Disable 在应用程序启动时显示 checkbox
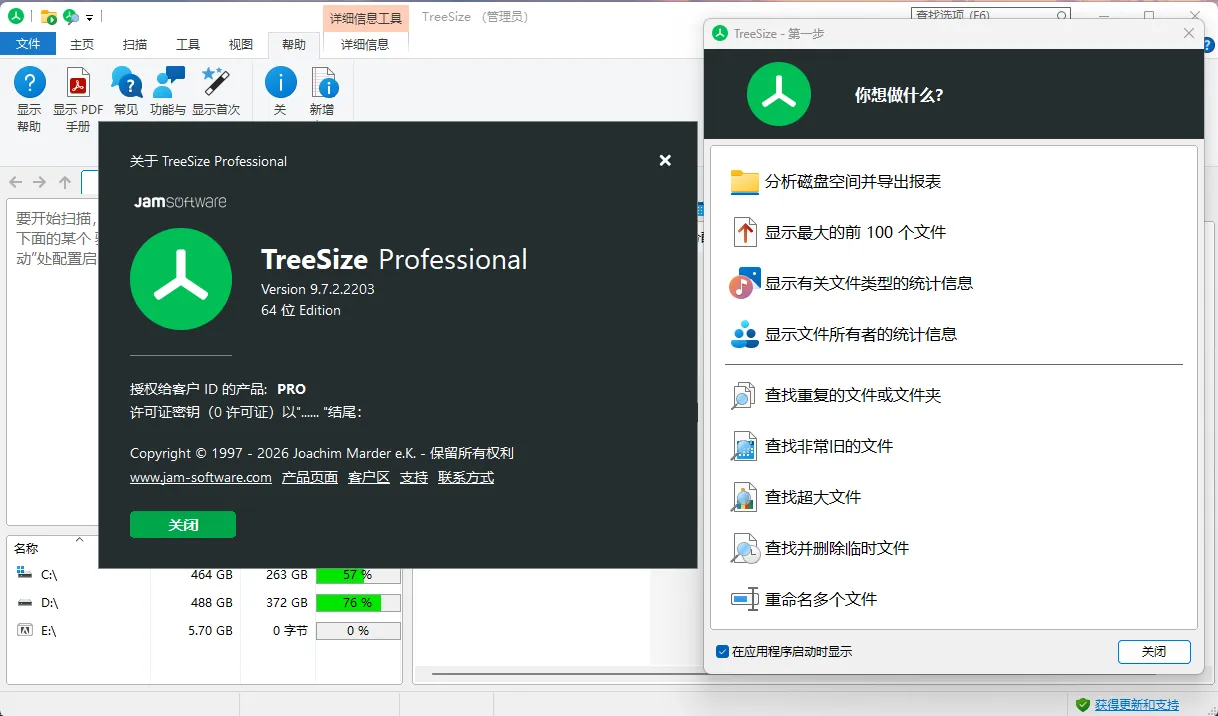The width and height of the screenshot is (1218, 716). (x=720, y=651)
